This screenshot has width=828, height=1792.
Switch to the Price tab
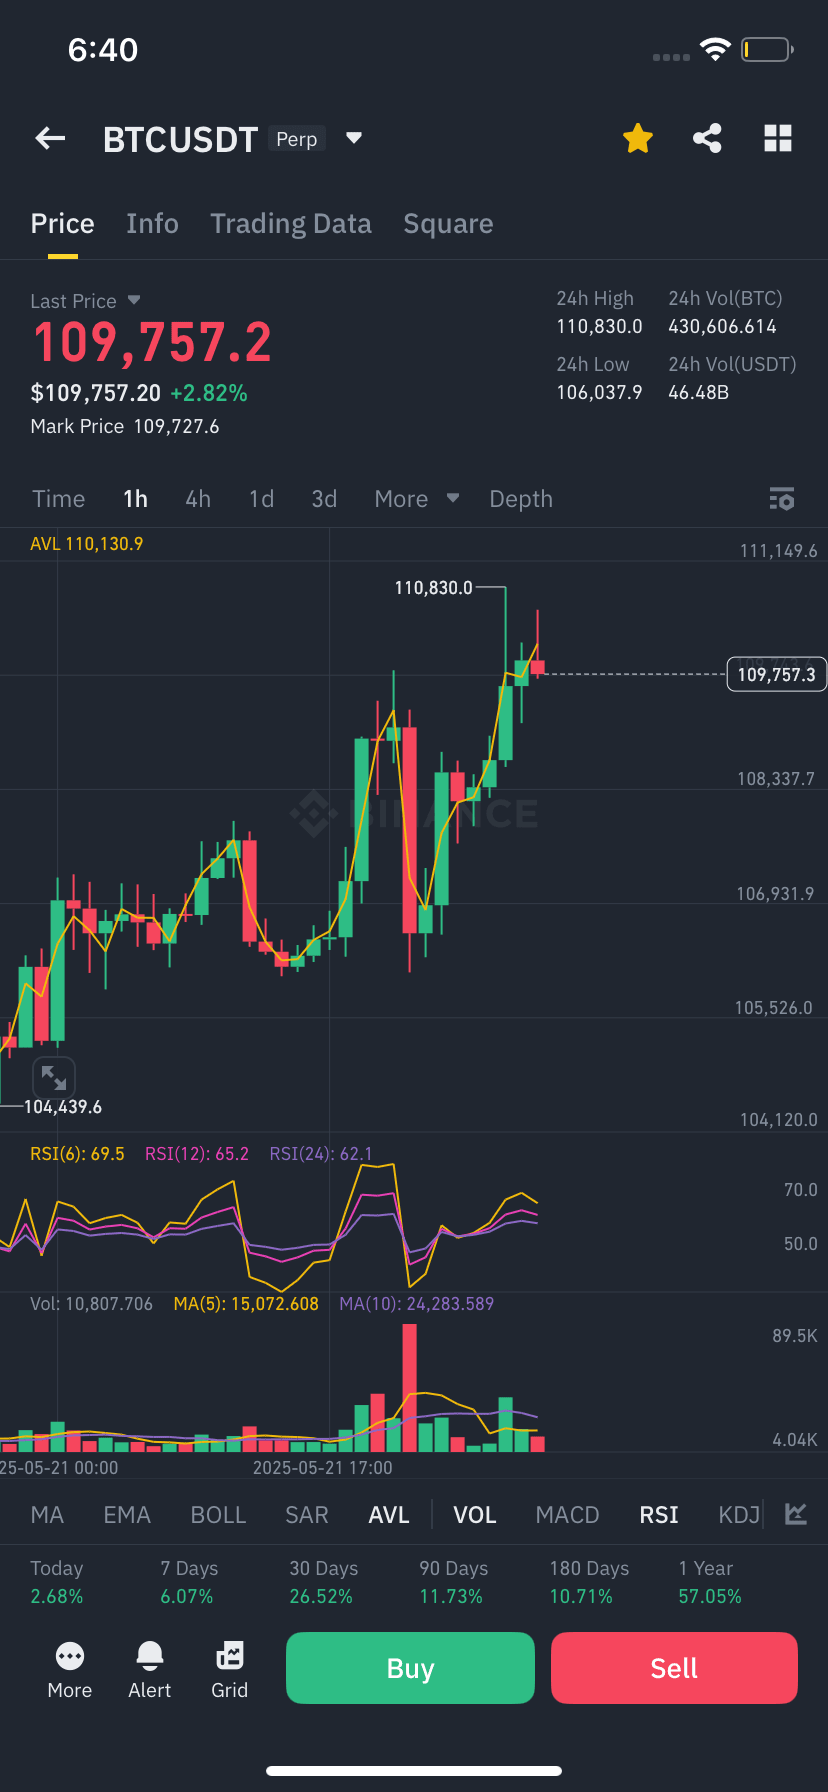coord(62,224)
